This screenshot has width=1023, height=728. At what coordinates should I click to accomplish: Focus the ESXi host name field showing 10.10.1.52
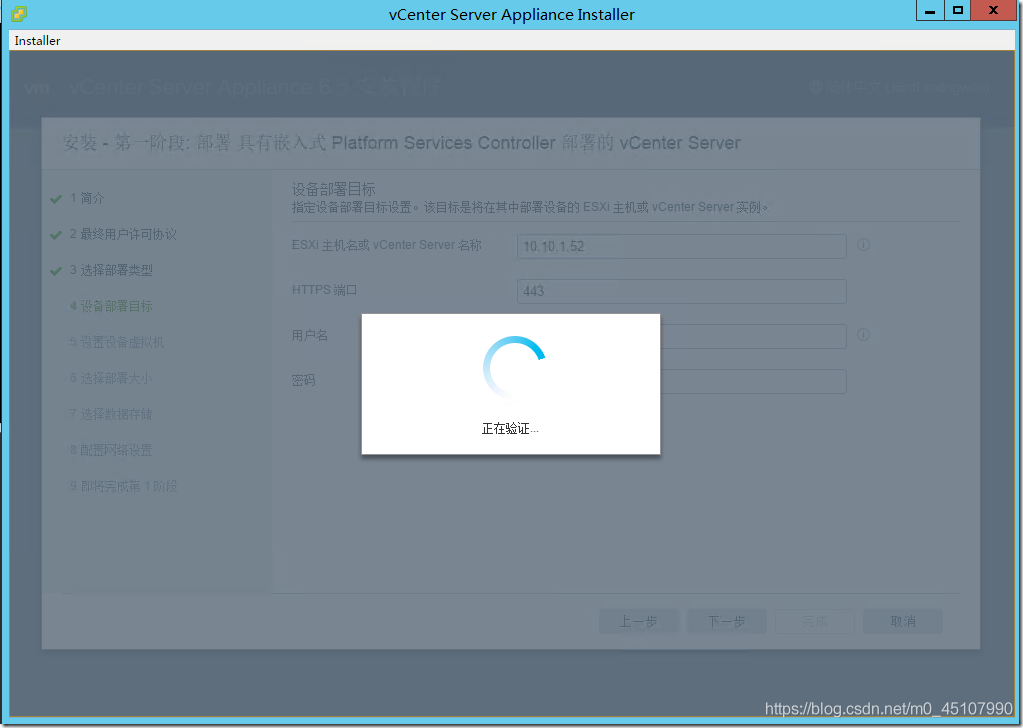(682, 247)
